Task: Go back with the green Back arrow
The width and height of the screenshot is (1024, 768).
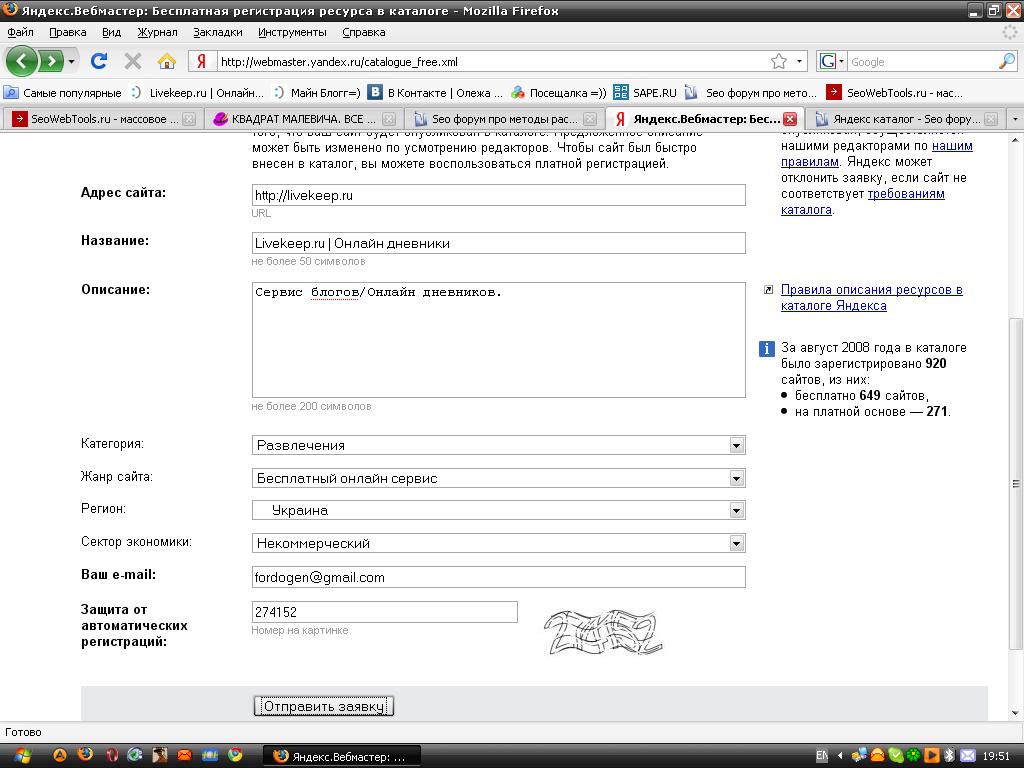Action: (x=22, y=61)
